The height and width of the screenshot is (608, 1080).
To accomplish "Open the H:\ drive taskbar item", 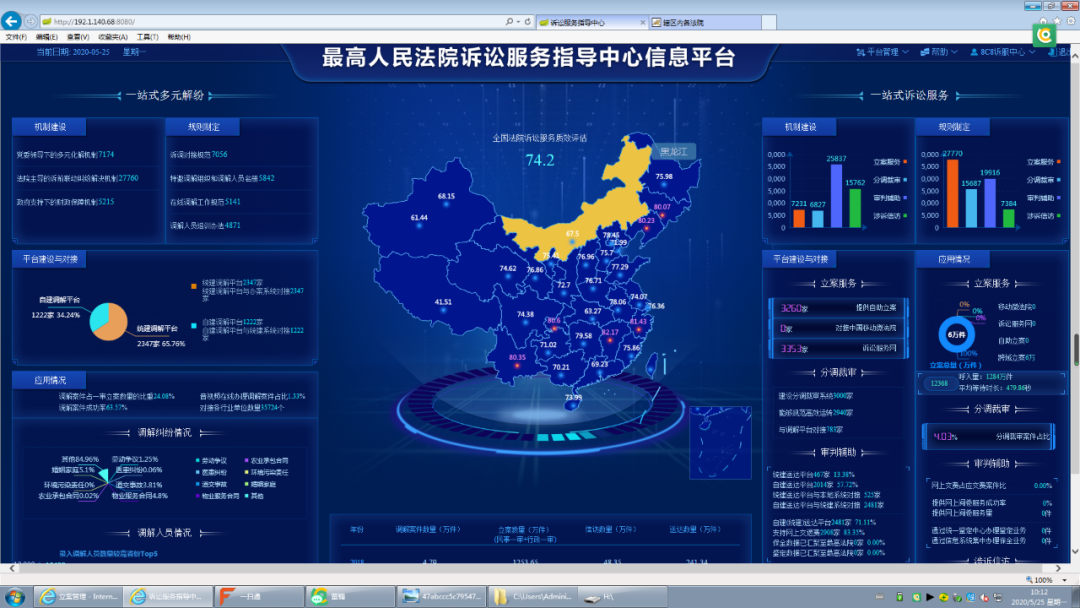I will coord(623,596).
